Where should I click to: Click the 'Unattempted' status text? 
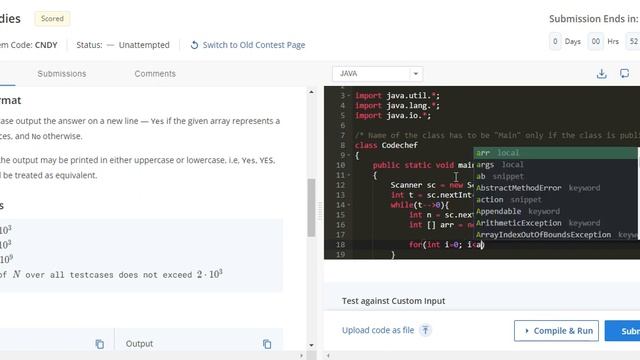(x=144, y=45)
